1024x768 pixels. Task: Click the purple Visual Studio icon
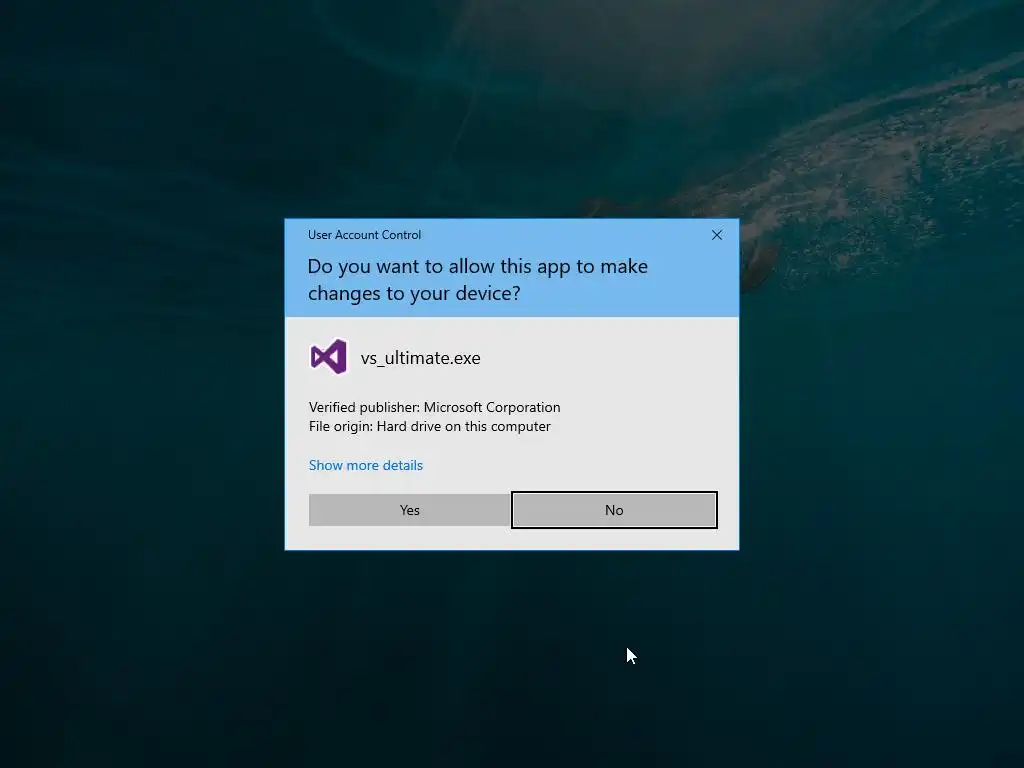(328, 357)
